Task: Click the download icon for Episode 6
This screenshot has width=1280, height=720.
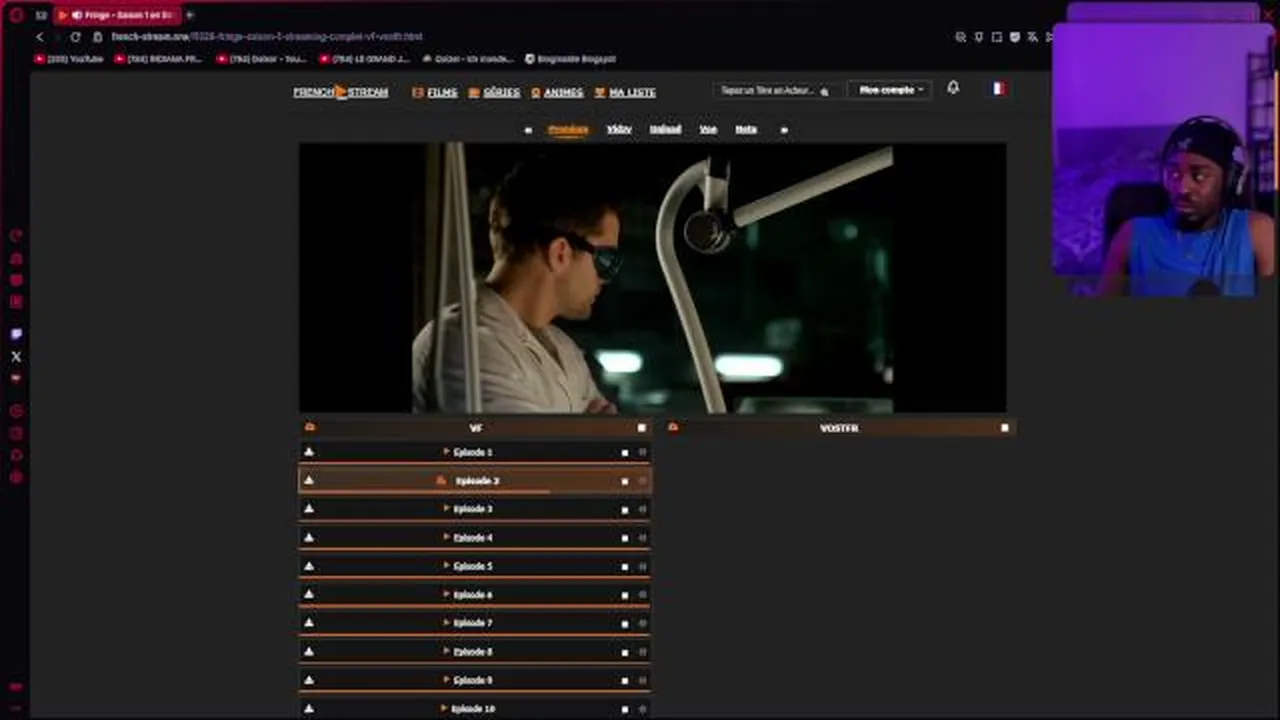Action: [309, 594]
